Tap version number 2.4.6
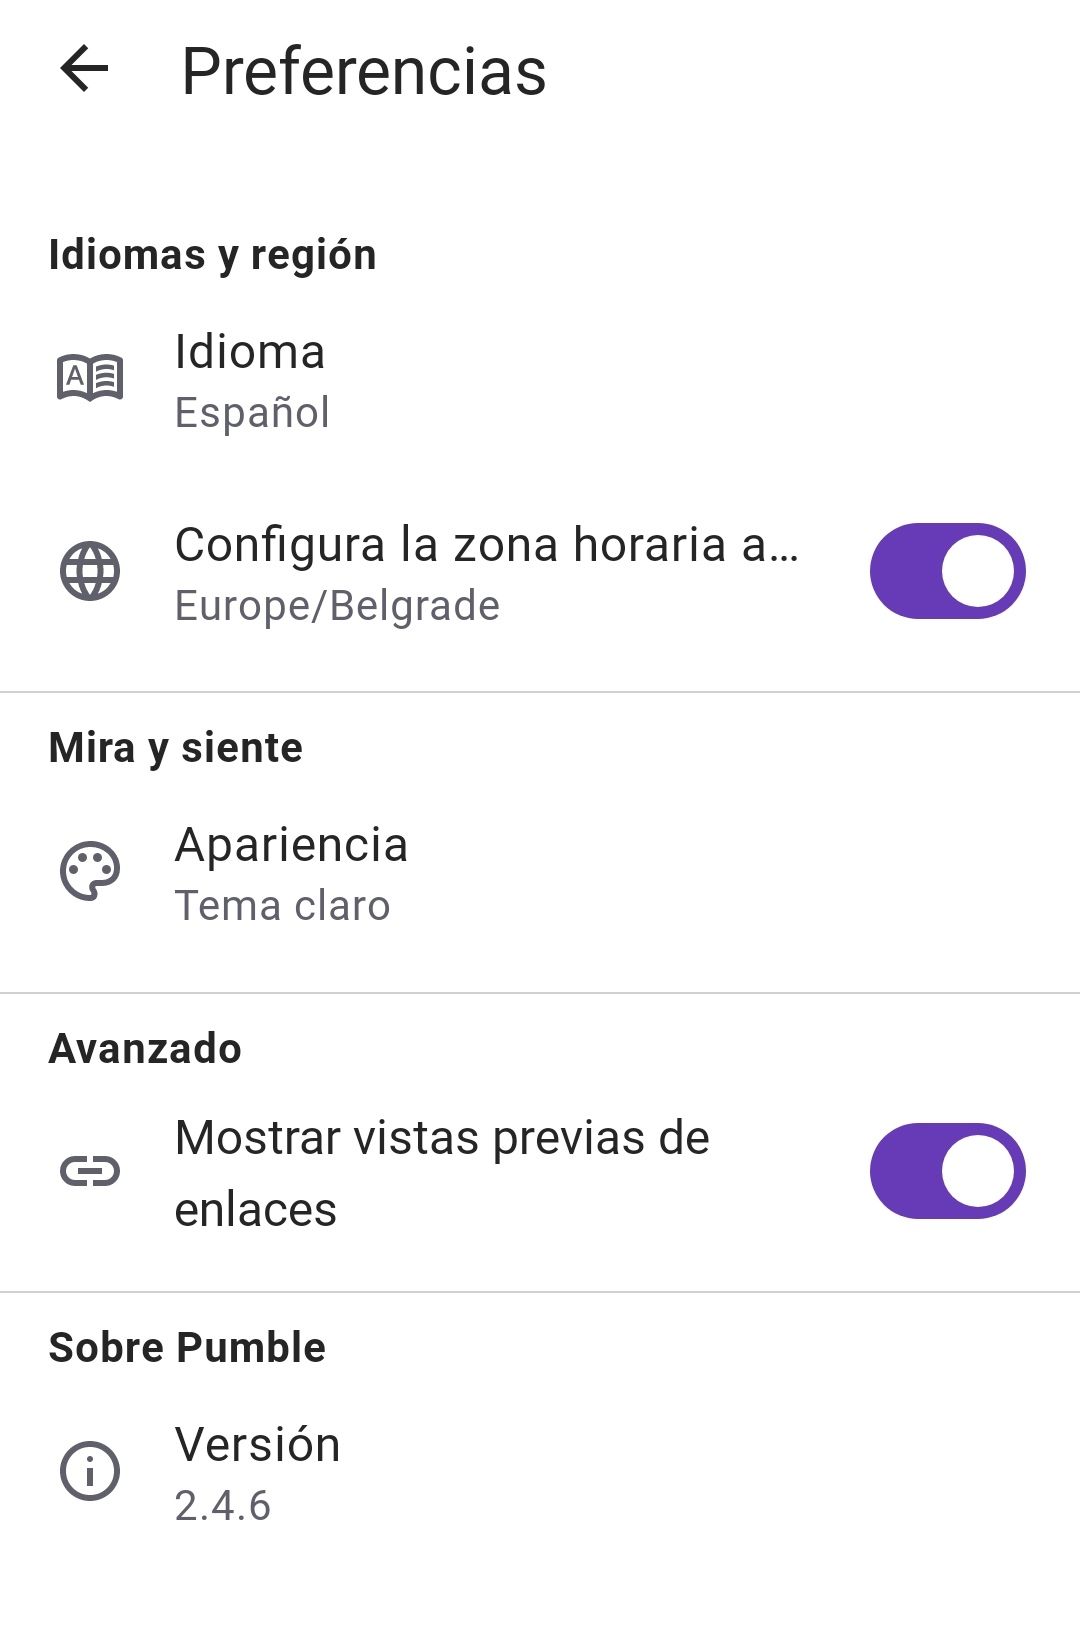 click(222, 1506)
